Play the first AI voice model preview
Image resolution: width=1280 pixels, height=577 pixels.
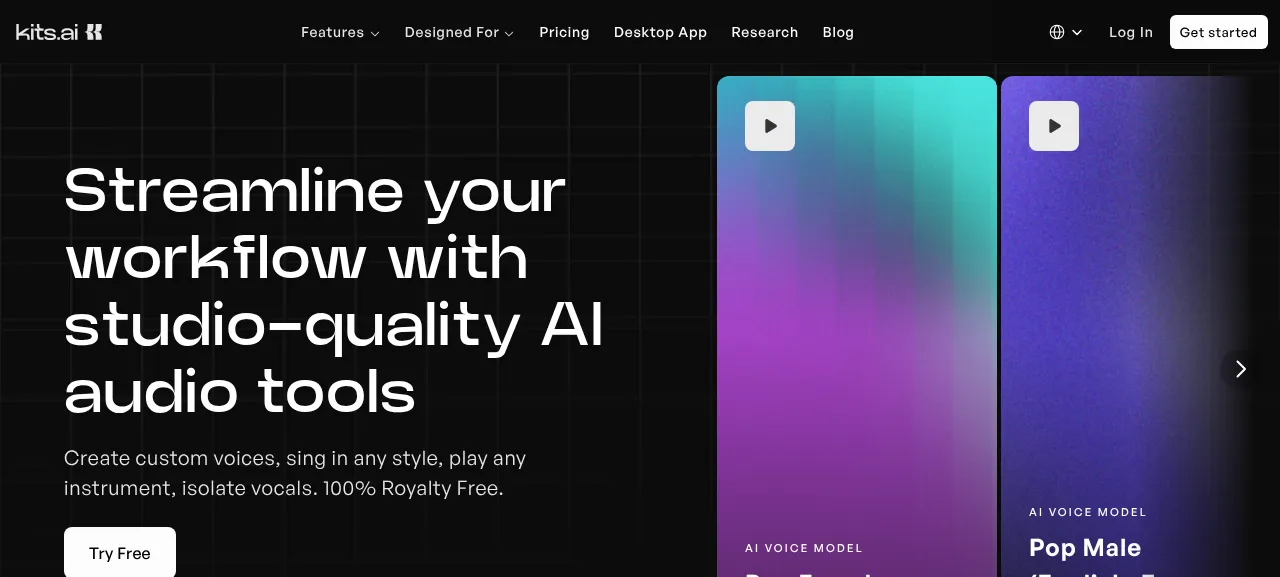[770, 126]
